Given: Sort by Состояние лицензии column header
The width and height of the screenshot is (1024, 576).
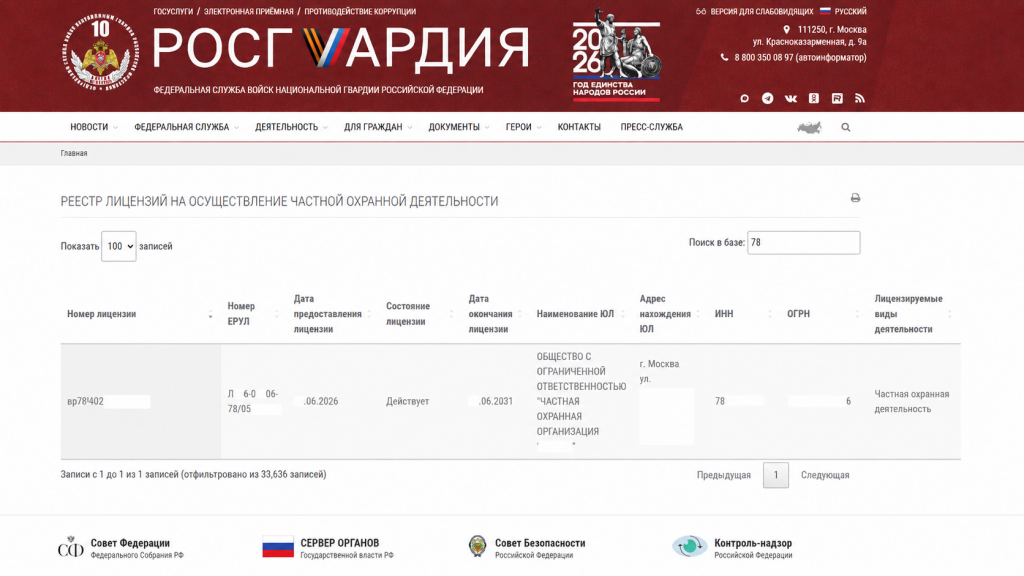Looking at the screenshot, I should (x=420, y=314).
